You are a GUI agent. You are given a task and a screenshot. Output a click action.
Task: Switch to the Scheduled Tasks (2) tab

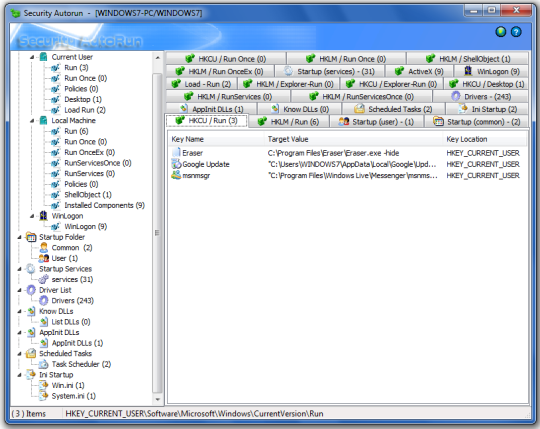[394, 109]
